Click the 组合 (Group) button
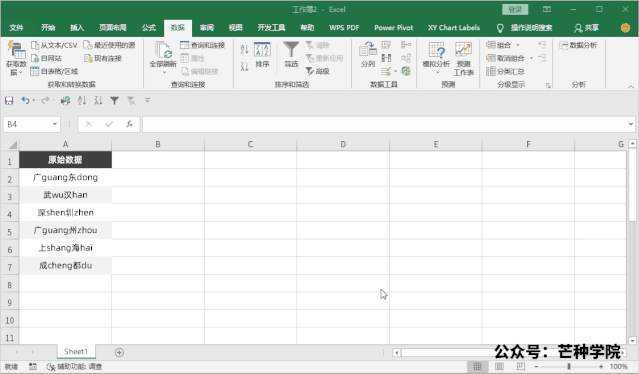Image resolution: width=639 pixels, height=374 pixels. click(x=499, y=45)
